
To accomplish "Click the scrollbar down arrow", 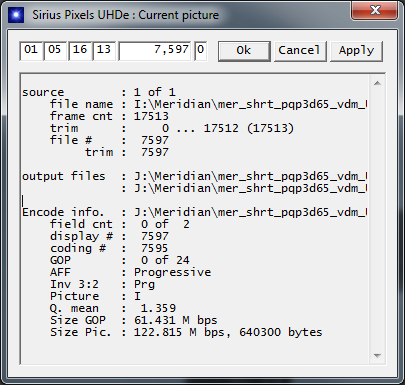I will click(x=377, y=356).
